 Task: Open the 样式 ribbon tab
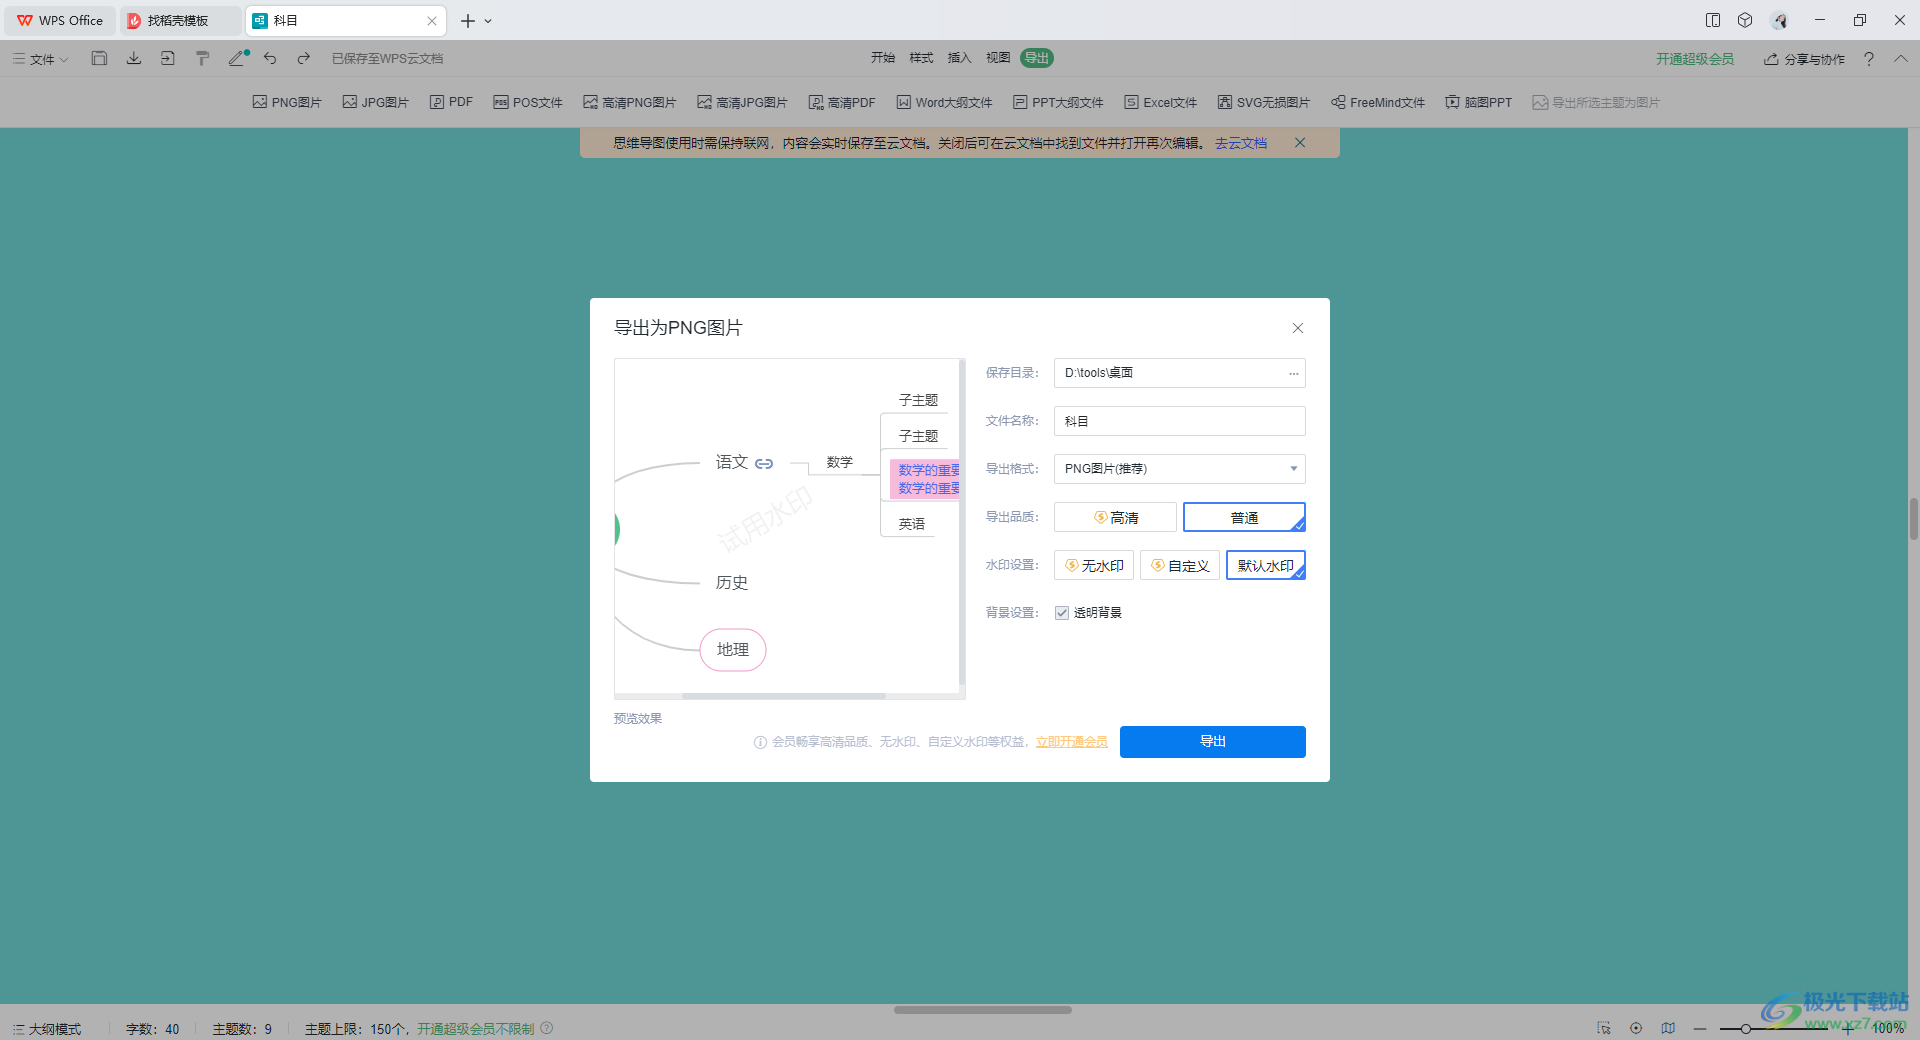(x=921, y=58)
